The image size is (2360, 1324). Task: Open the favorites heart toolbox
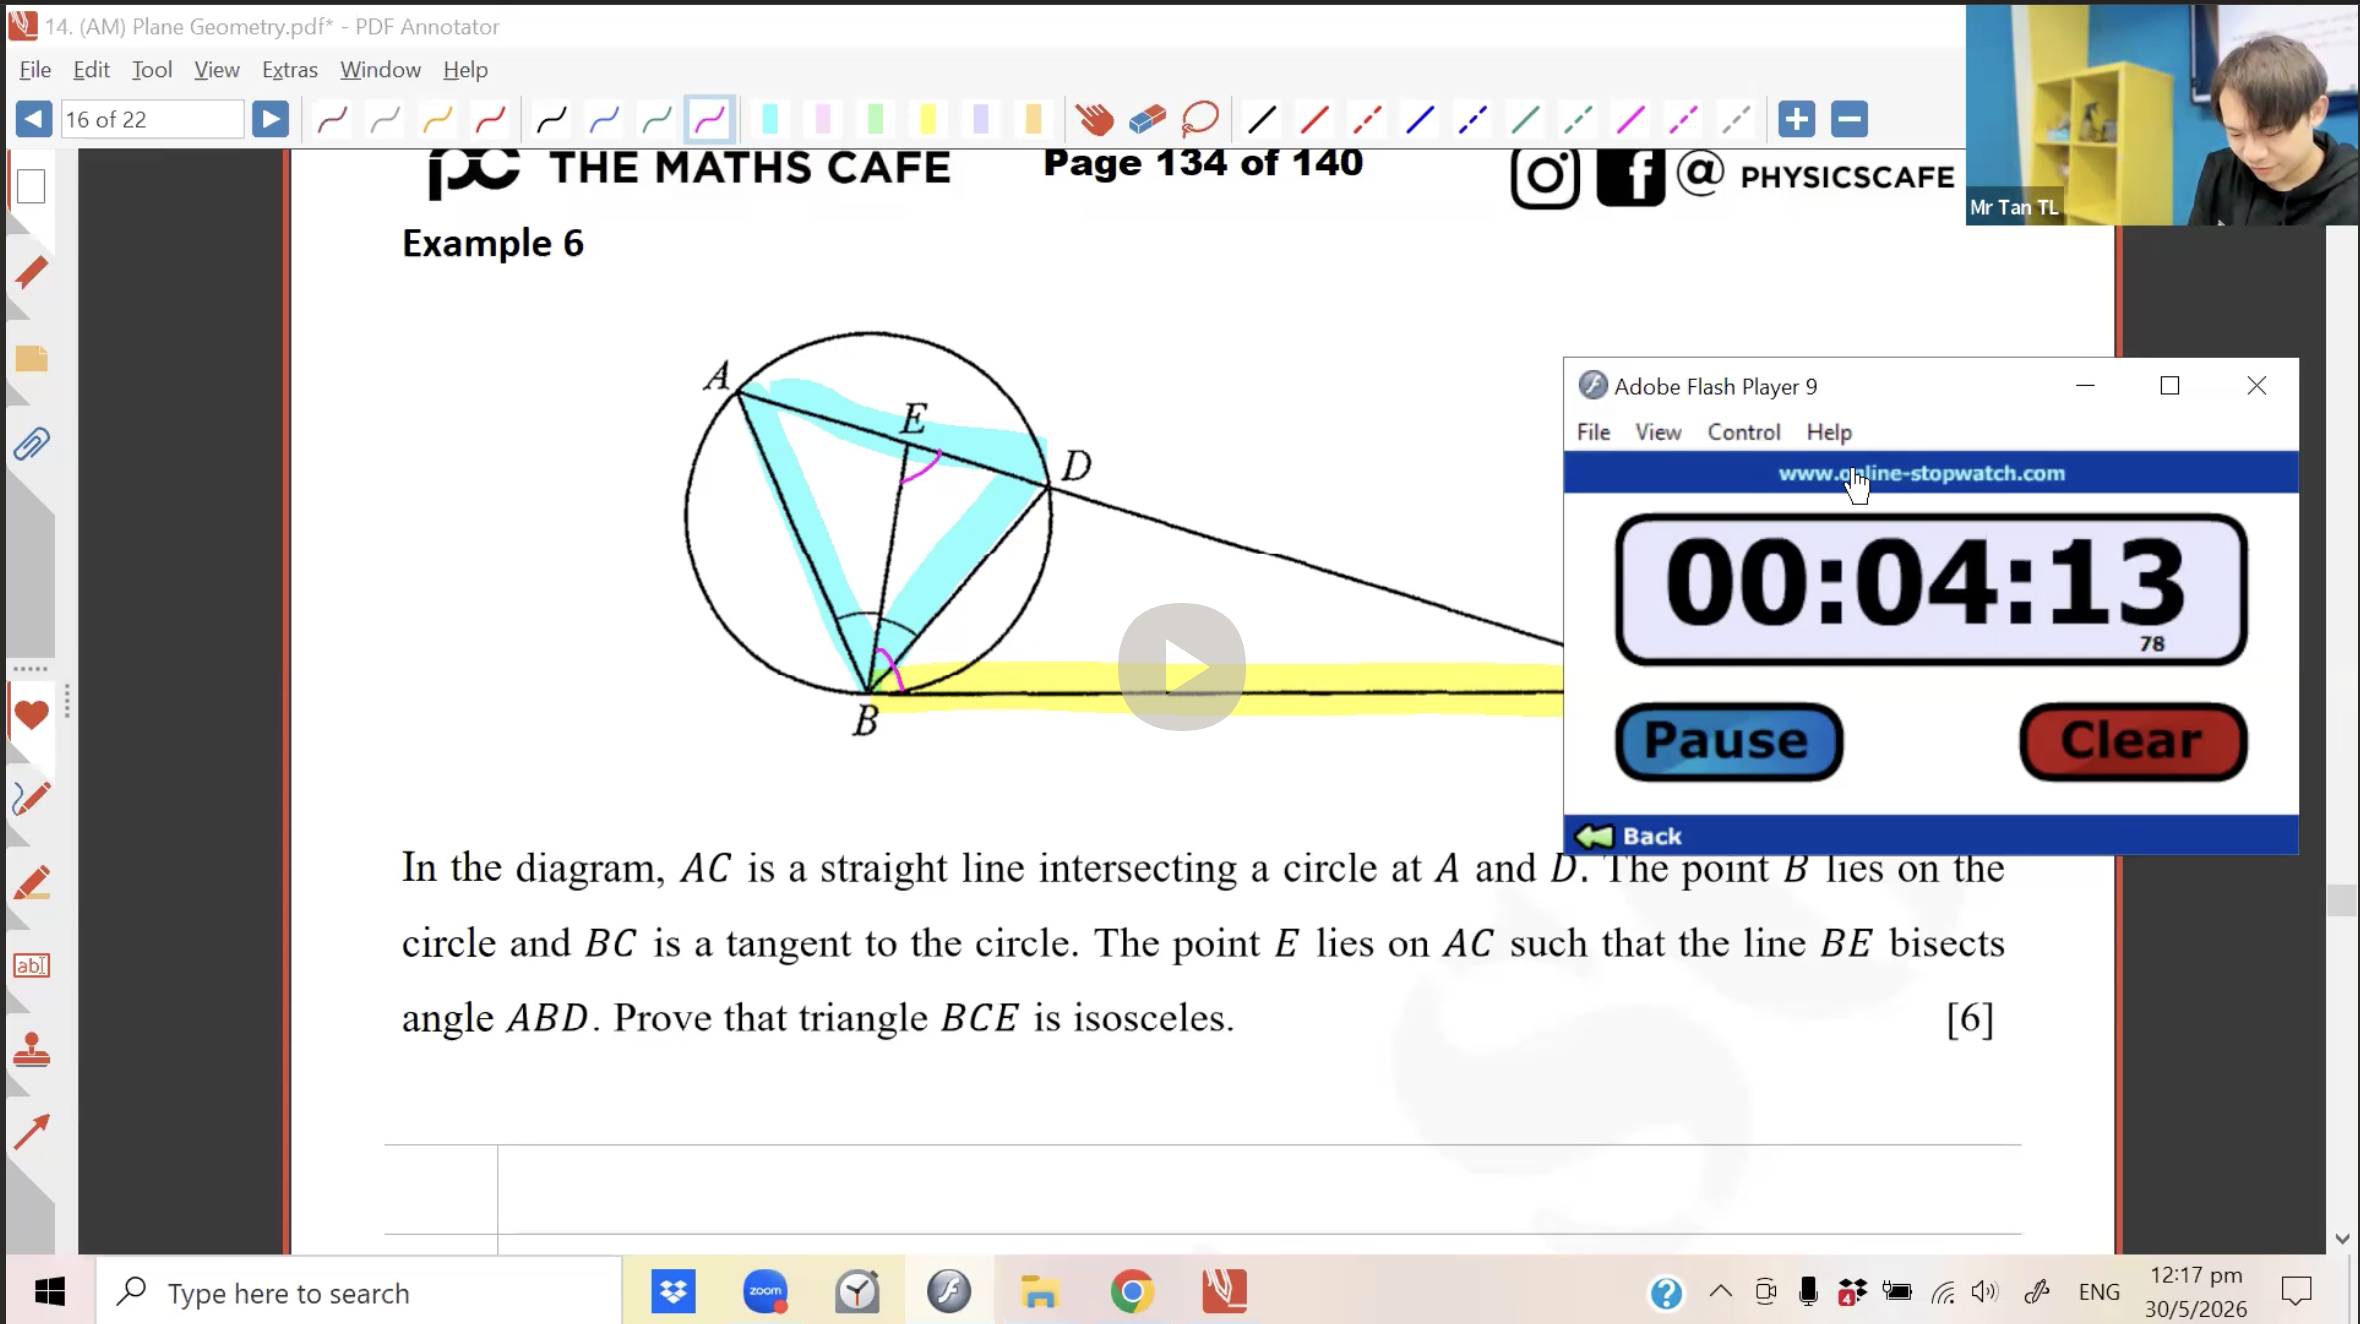click(31, 715)
